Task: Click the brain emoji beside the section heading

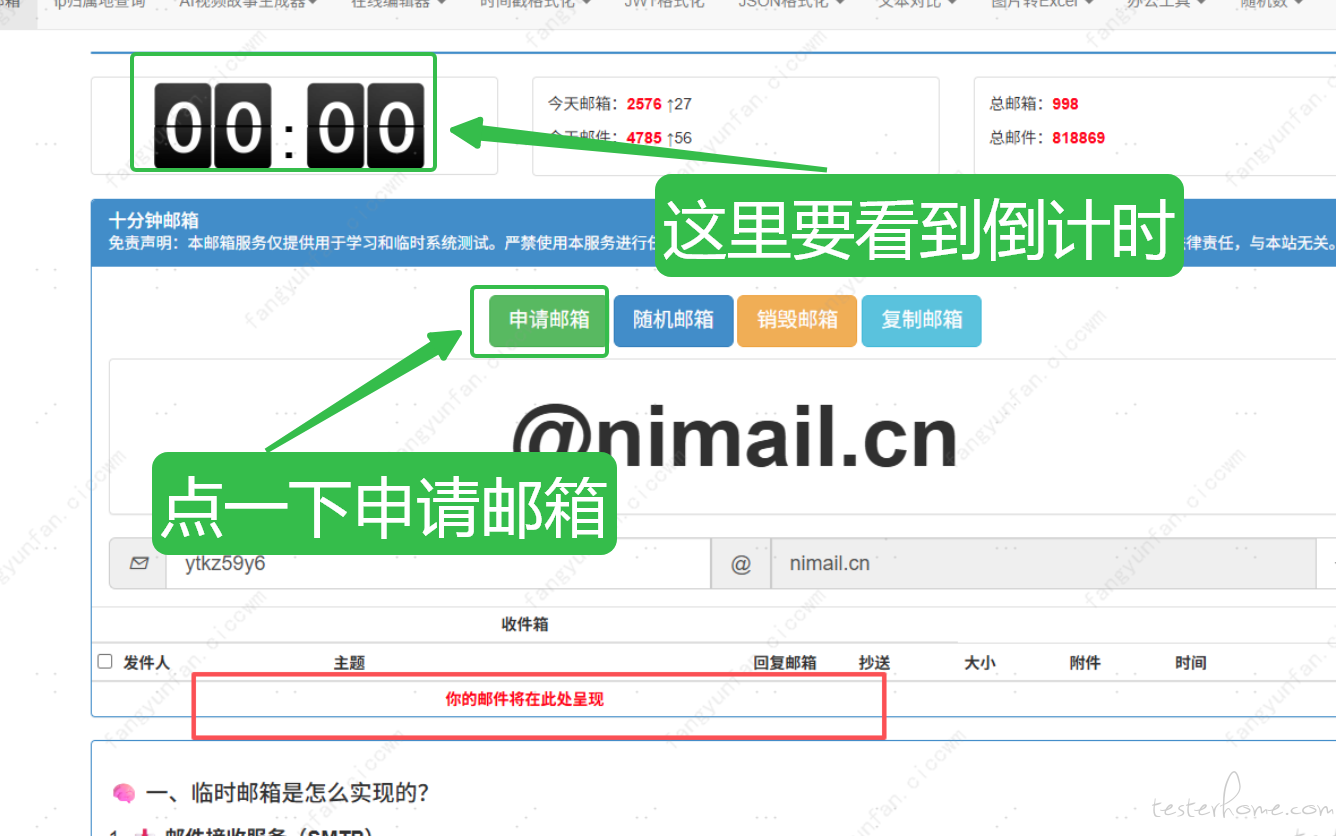Action: [124, 794]
